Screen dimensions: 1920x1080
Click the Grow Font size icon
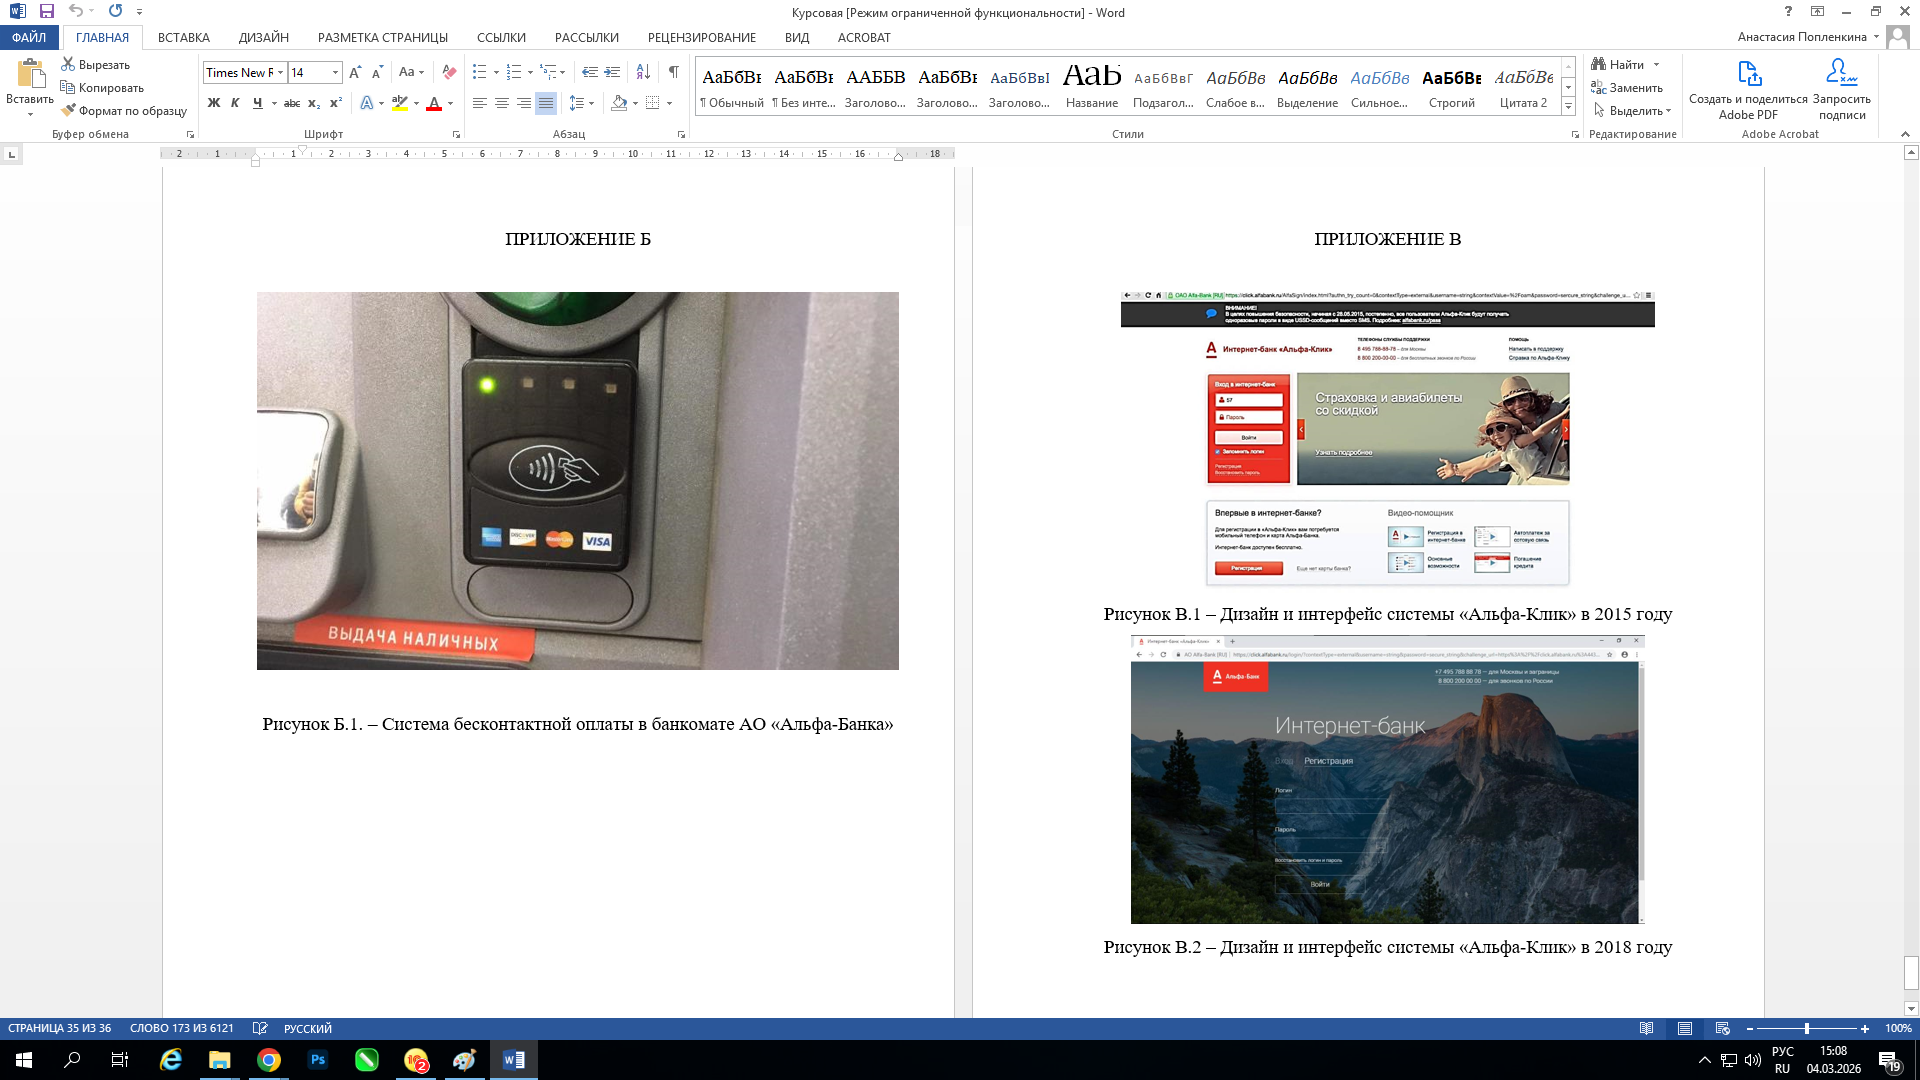pyautogui.click(x=355, y=72)
